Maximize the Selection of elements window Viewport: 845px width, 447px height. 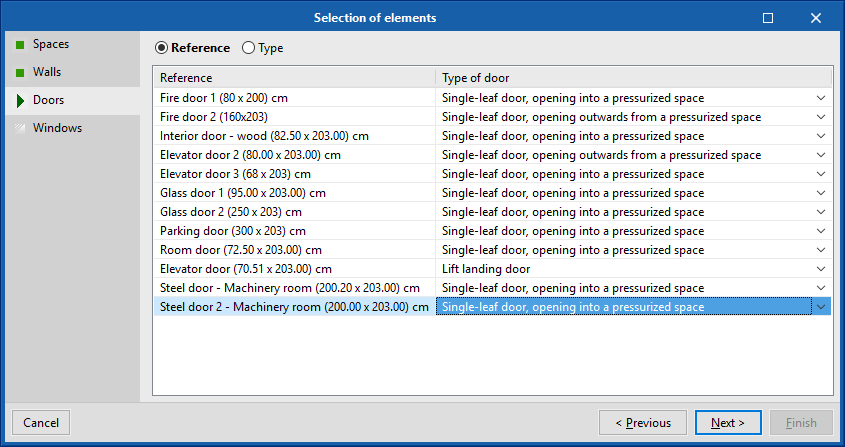coord(768,18)
